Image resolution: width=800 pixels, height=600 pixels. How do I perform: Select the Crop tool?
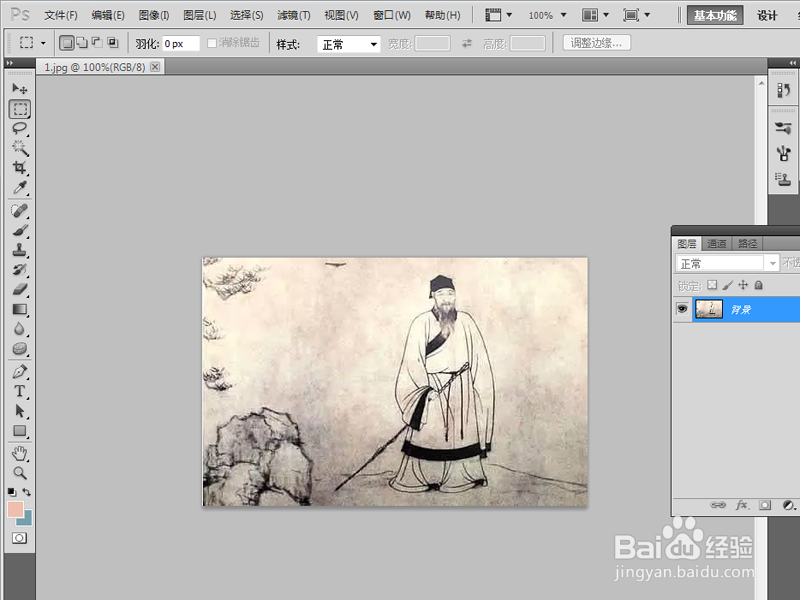[20, 167]
